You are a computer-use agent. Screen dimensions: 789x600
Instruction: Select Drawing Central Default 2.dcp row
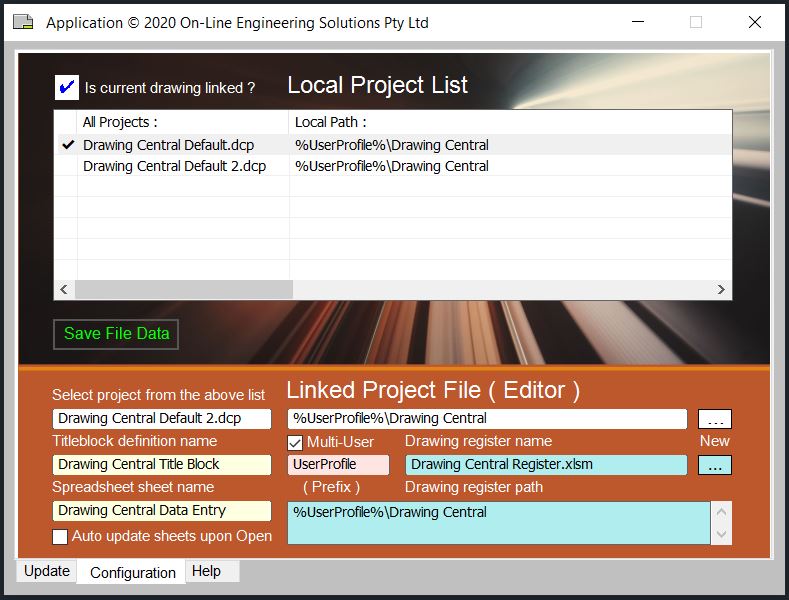174,167
